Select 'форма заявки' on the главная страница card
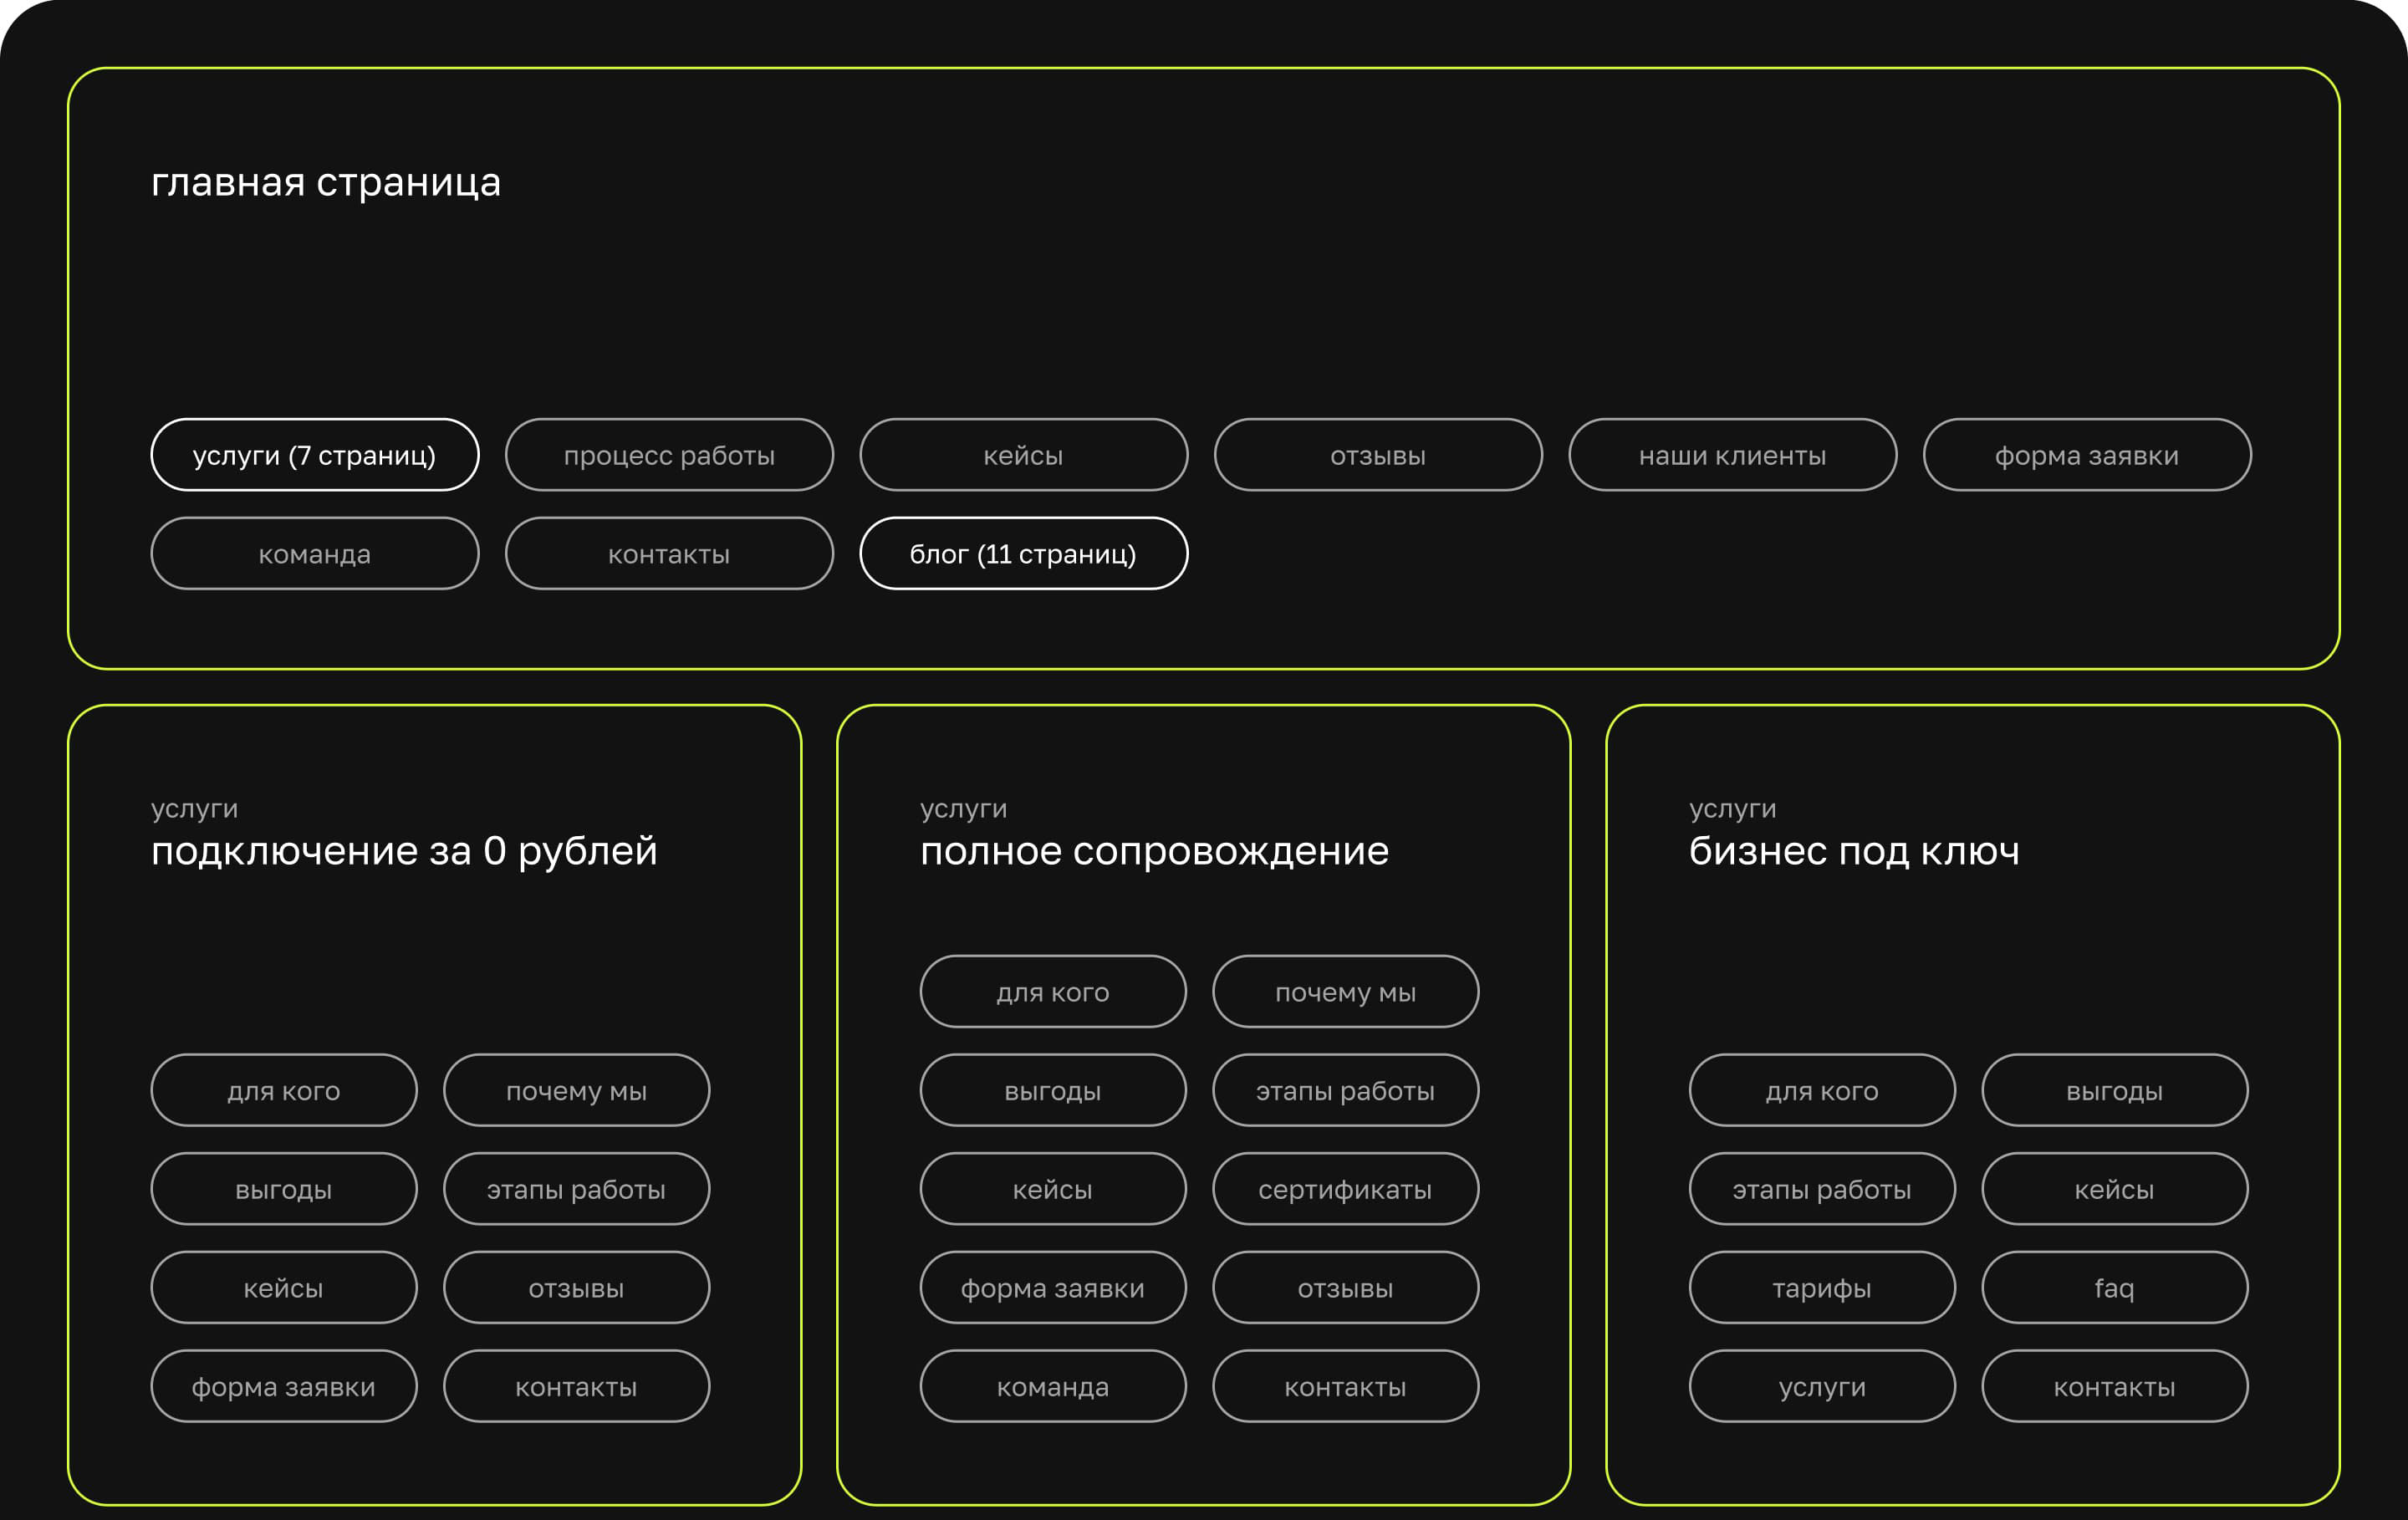Viewport: 2408px width, 1520px height. click(x=2086, y=455)
